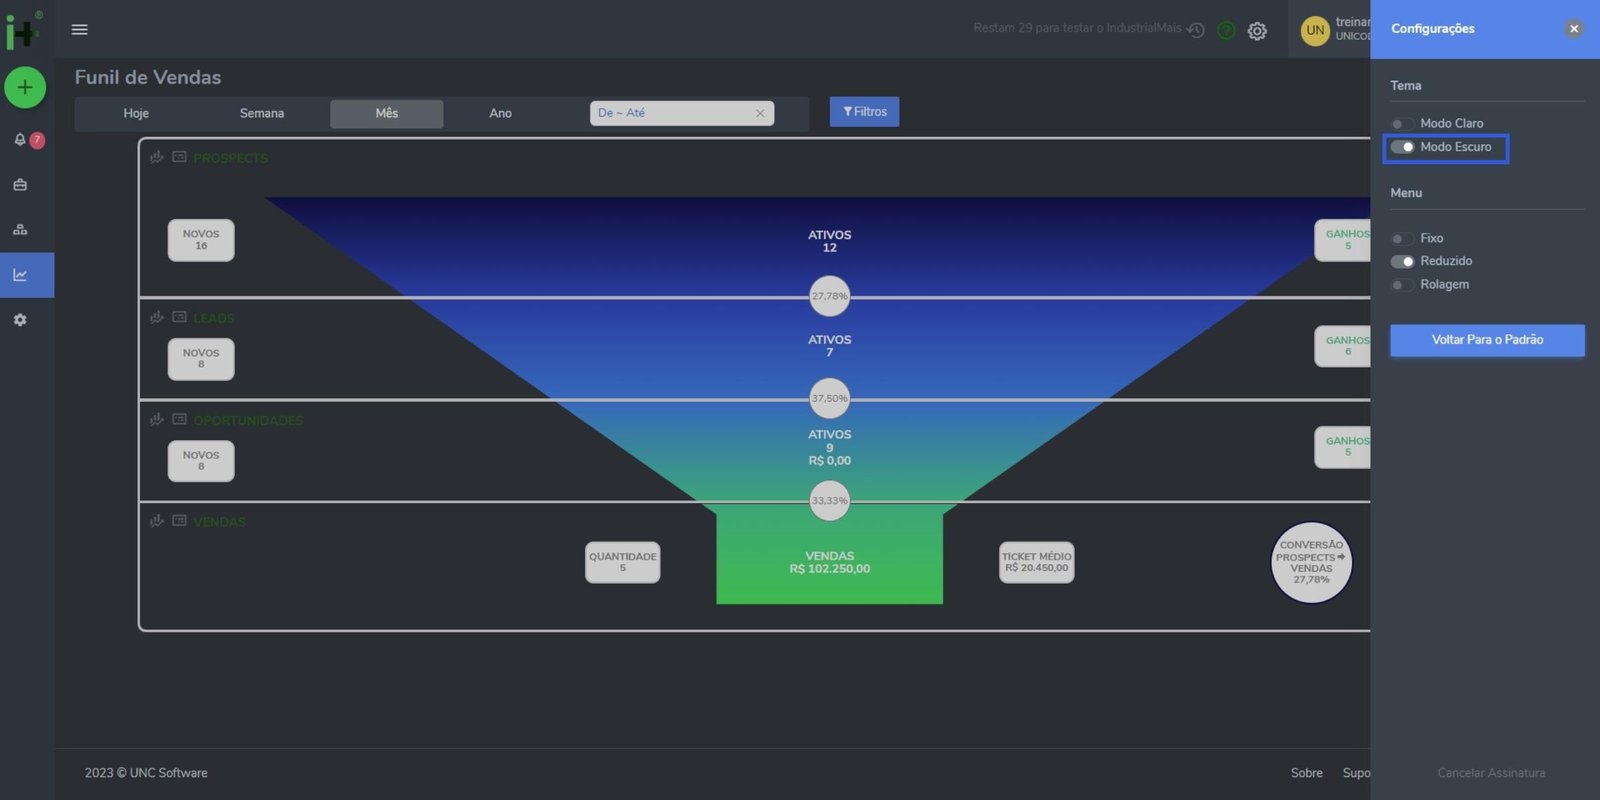Click the card icon beside LEADS
The image size is (1600, 800).
(180, 317)
